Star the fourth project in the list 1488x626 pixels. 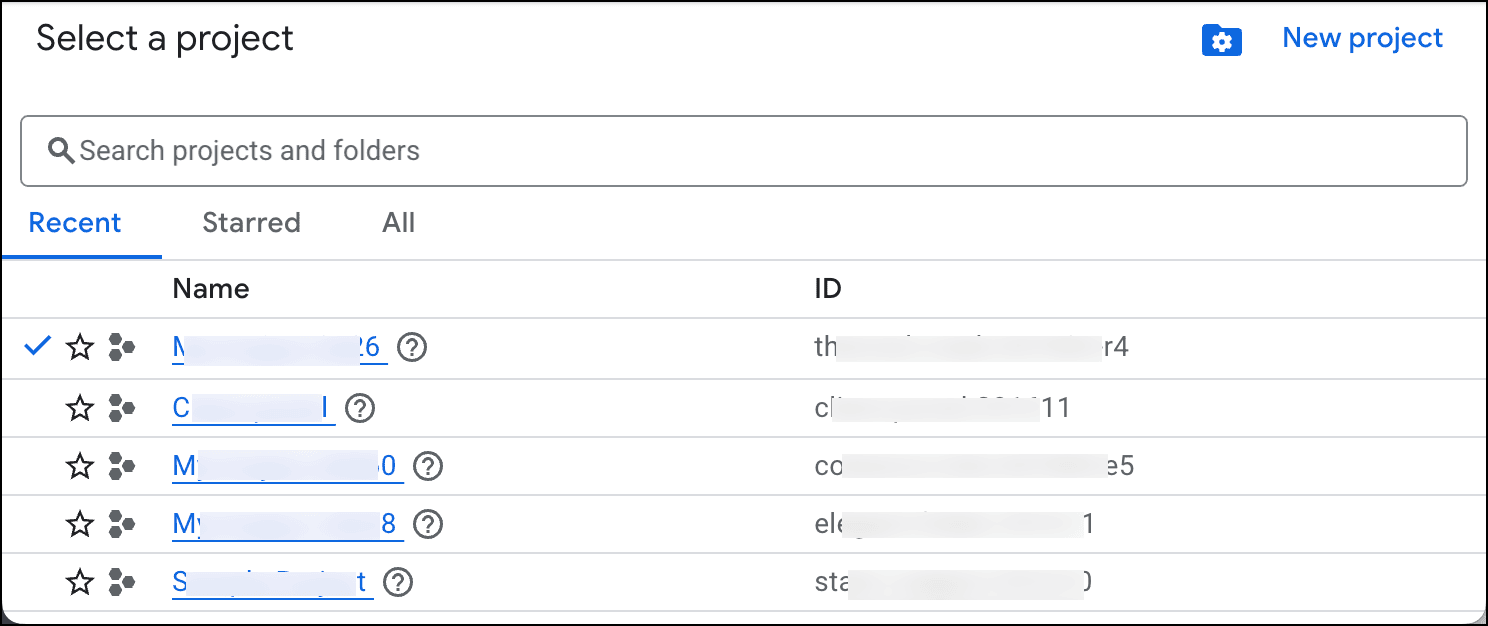[x=80, y=524]
